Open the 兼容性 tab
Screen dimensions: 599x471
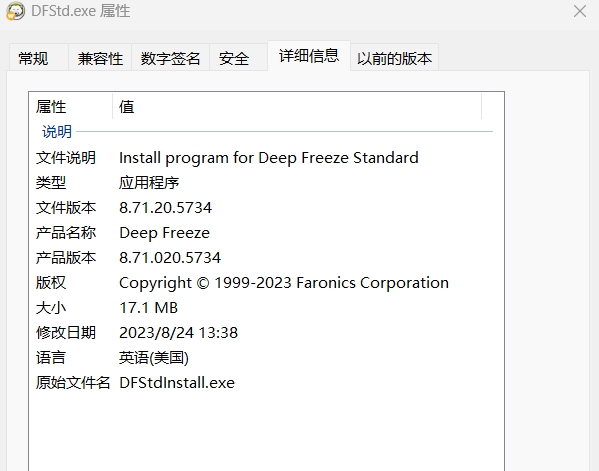pos(100,58)
